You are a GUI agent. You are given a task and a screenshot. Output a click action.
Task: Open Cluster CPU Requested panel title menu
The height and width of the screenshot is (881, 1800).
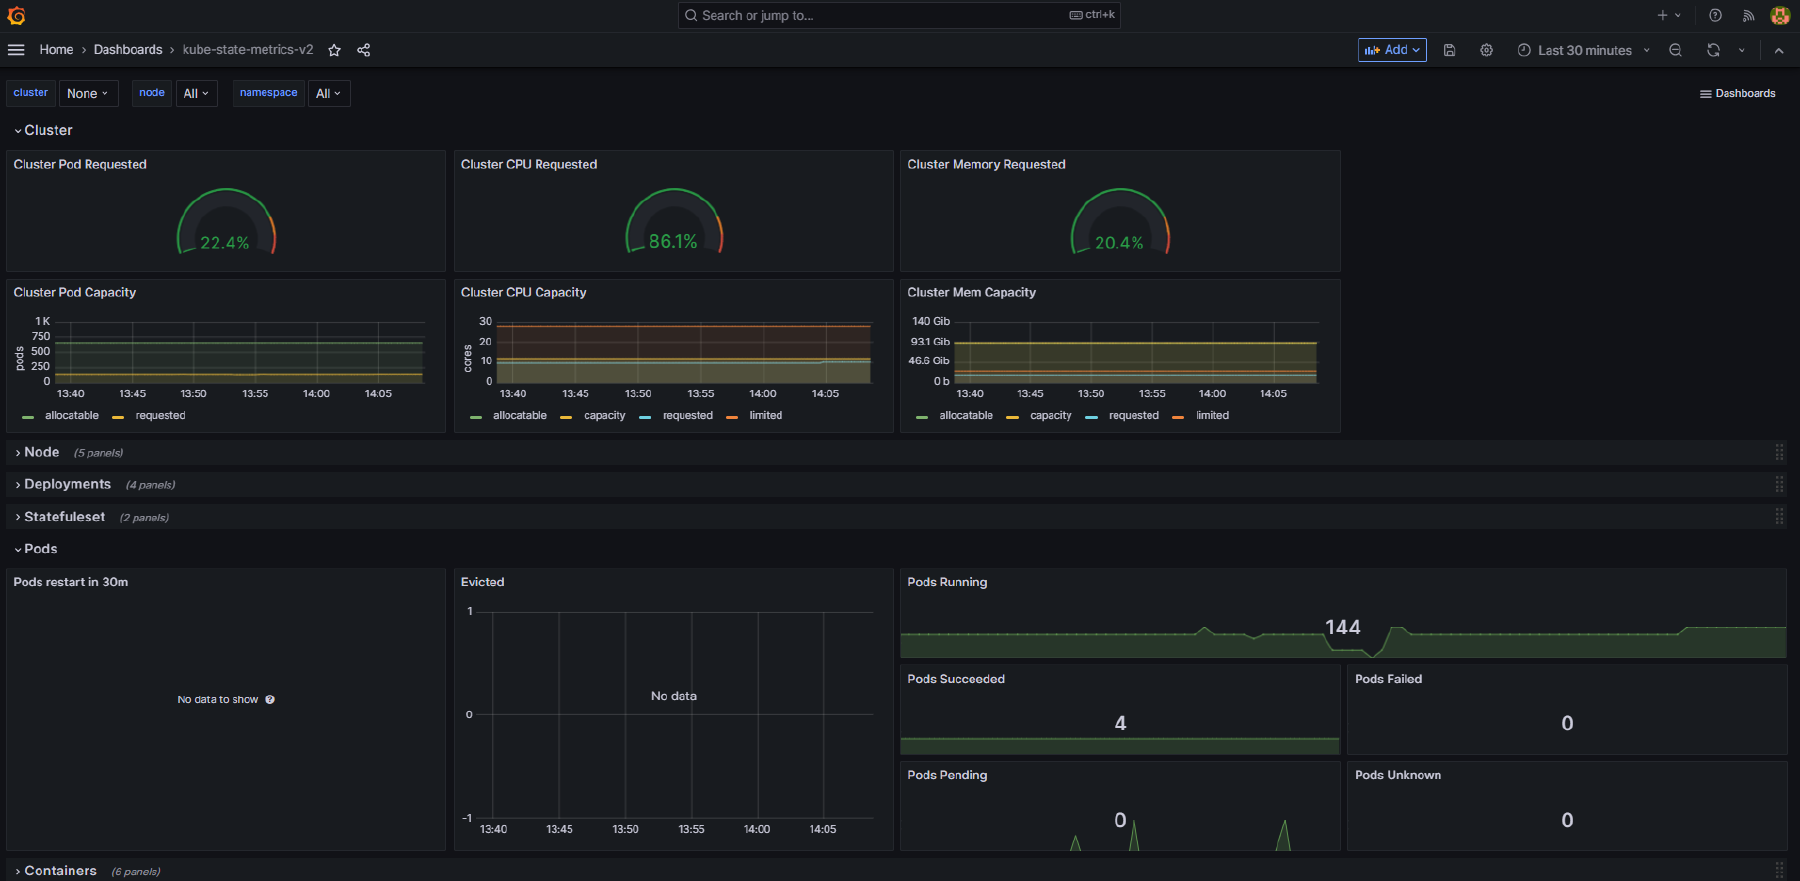point(529,164)
